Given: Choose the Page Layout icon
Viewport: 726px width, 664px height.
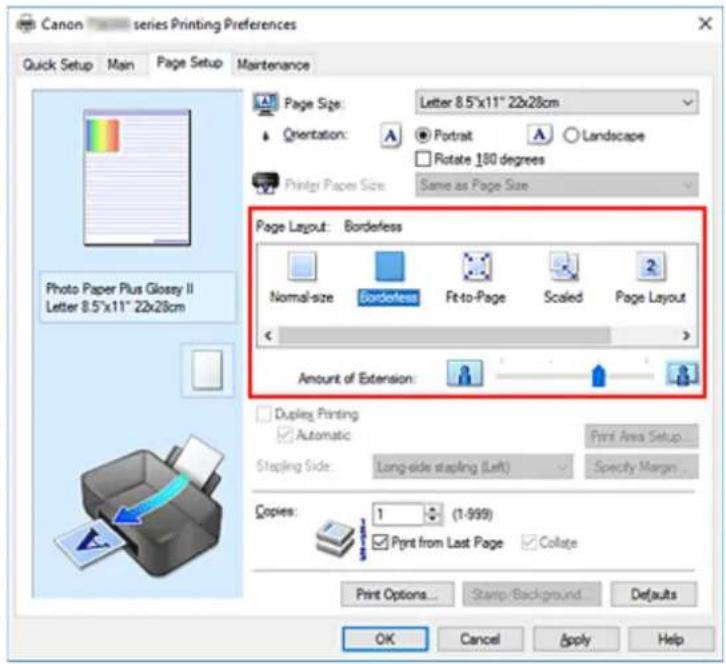Looking at the screenshot, I should (x=651, y=266).
